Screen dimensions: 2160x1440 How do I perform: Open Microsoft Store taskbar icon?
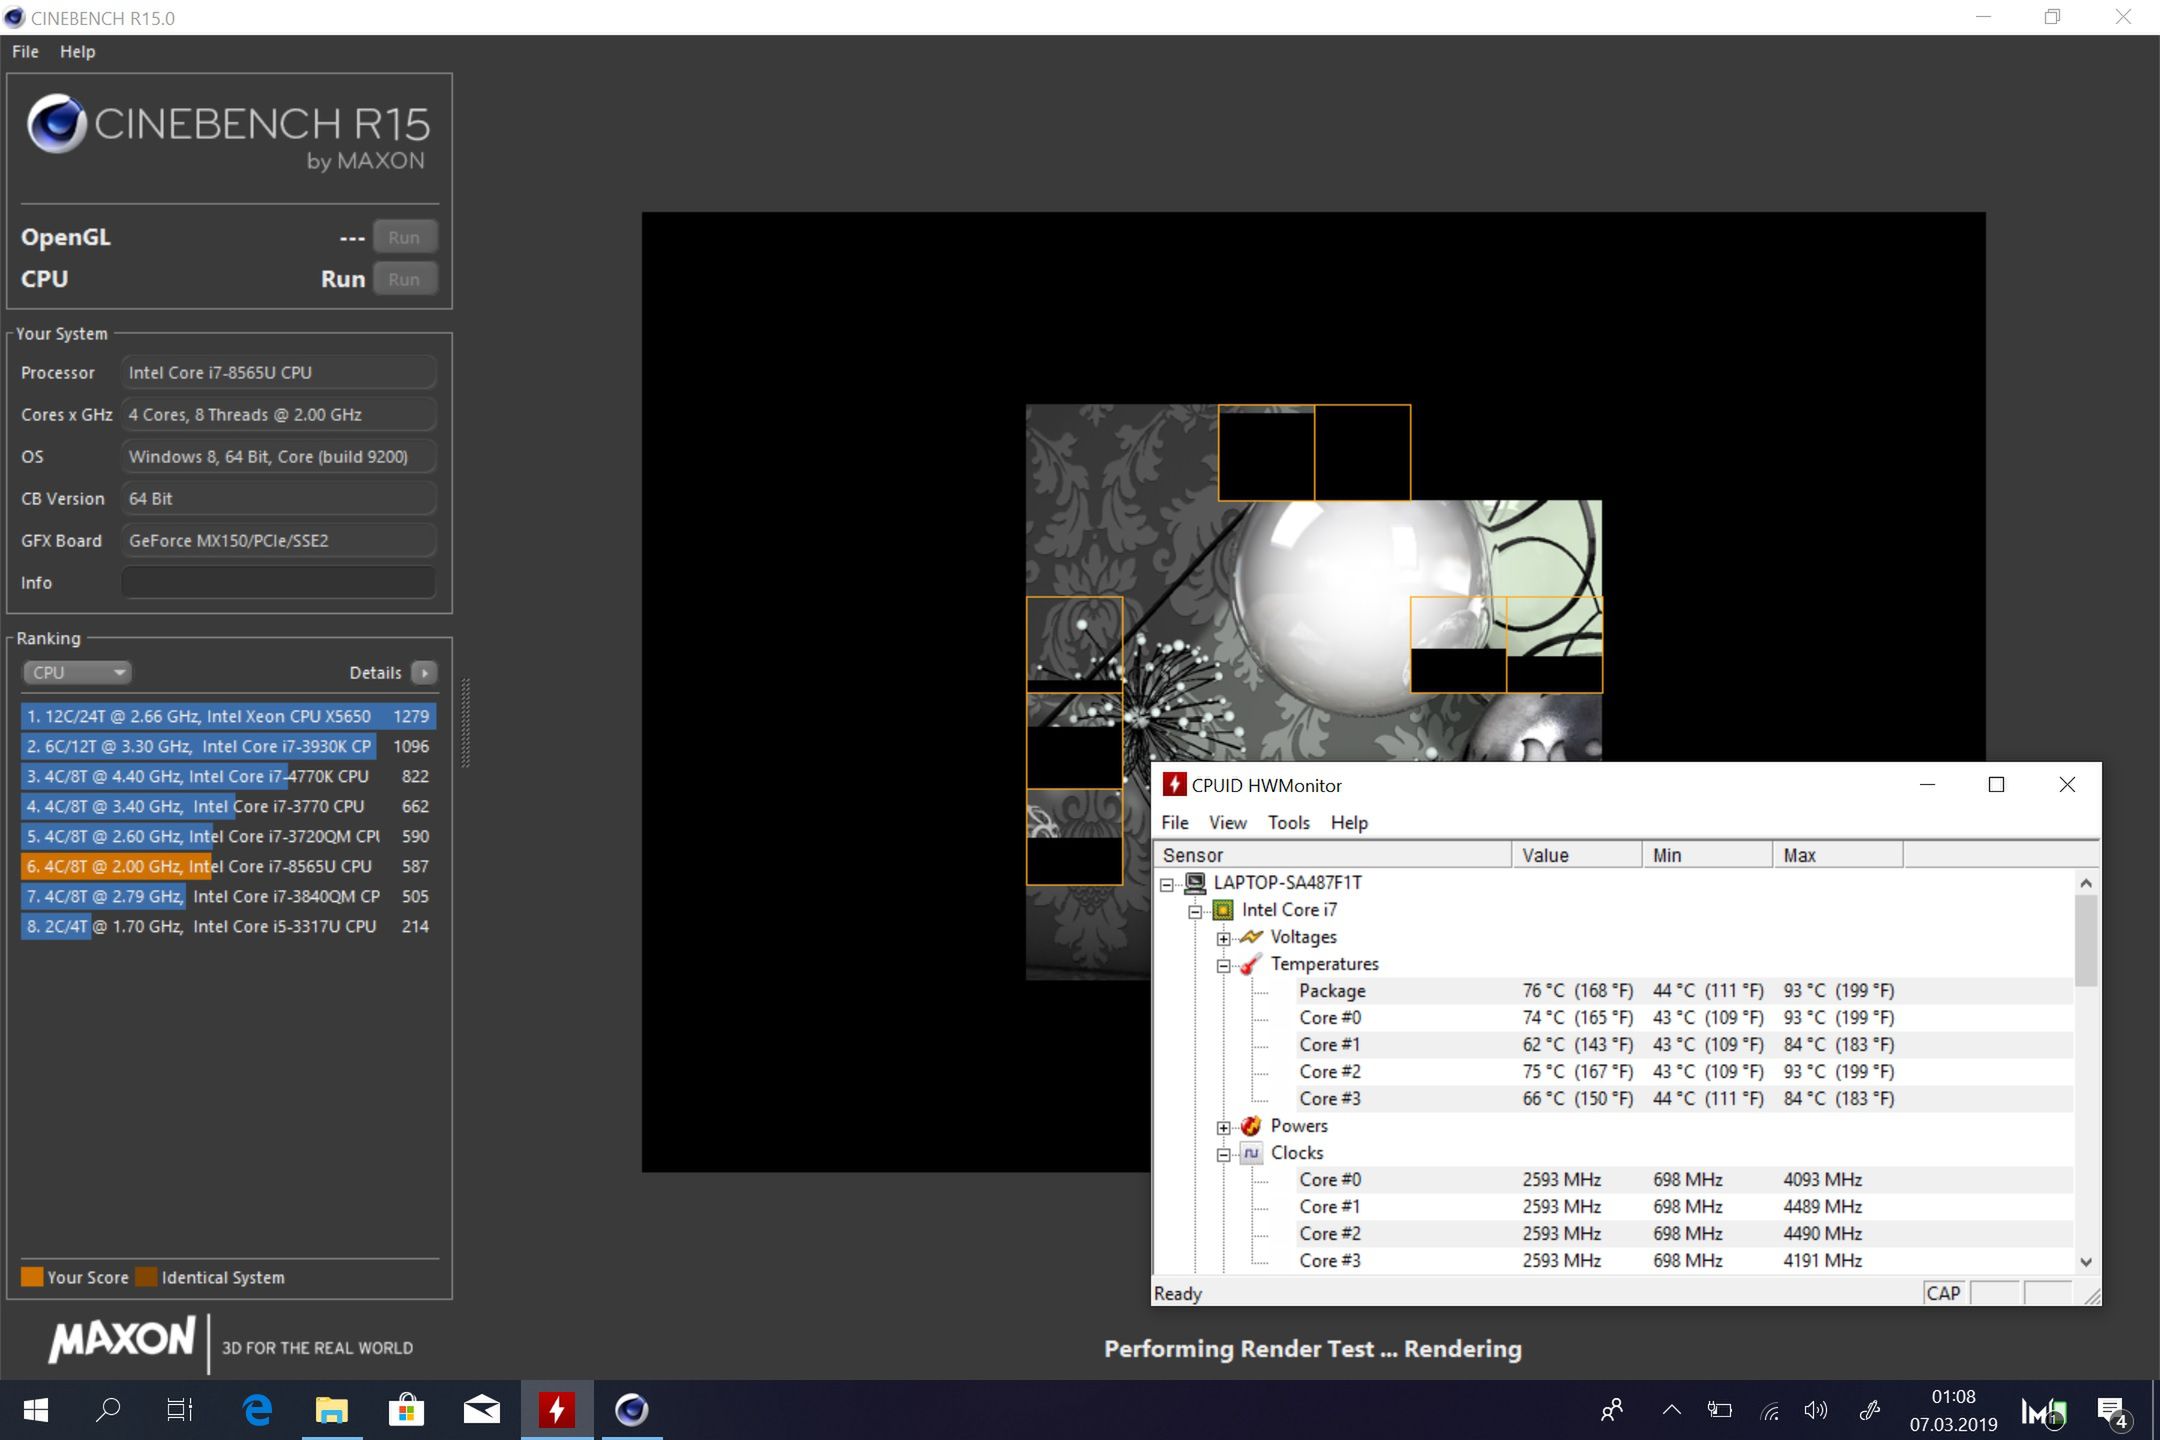(x=406, y=1410)
